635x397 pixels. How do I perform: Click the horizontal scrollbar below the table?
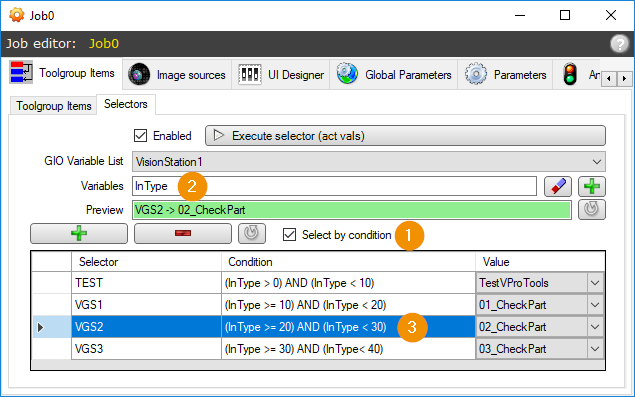[x=318, y=364]
